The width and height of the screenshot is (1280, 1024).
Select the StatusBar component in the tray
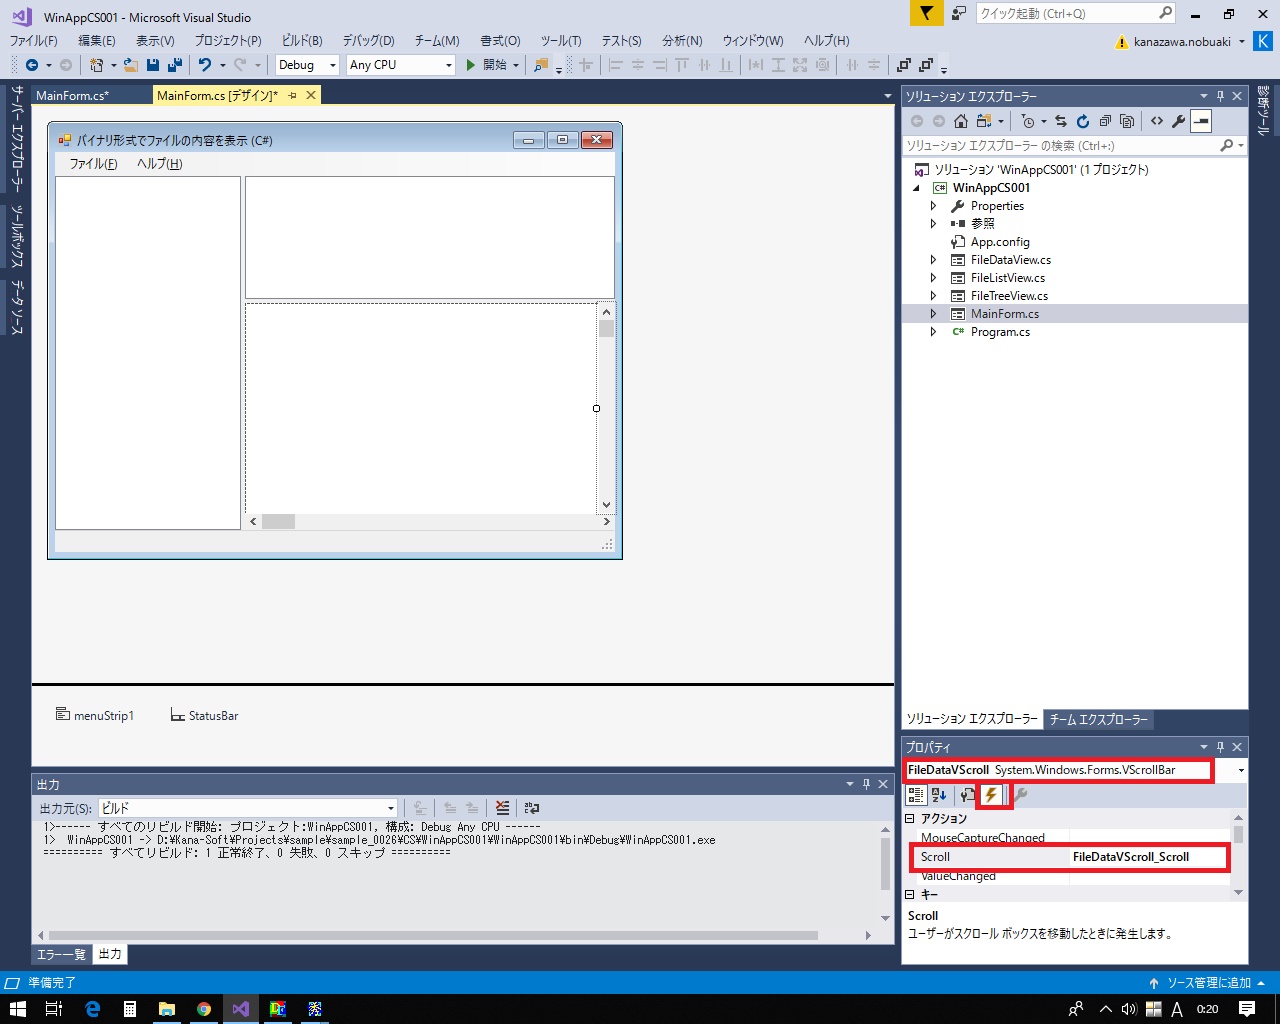pos(204,716)
